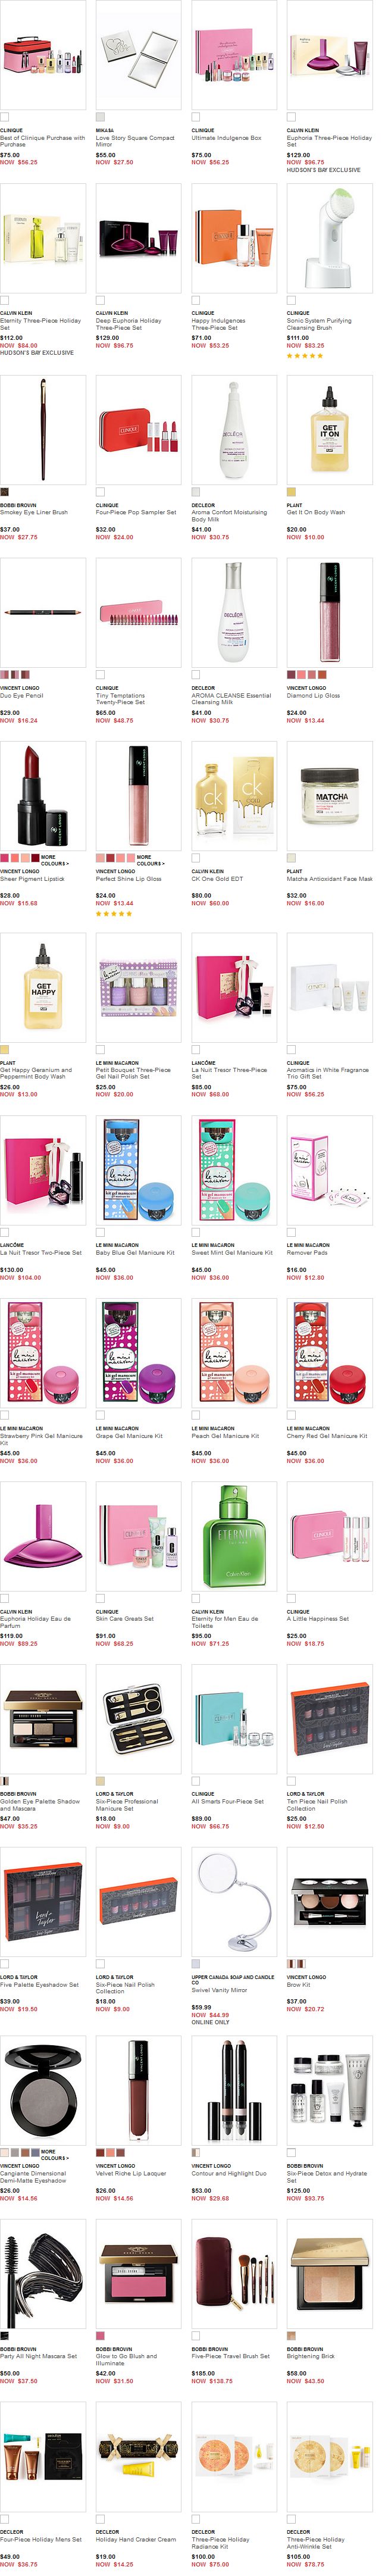Pick the dark swatch under Smokey Eye Liner Brush
The height and width of the screenshot is (2576, 382).
point(5,491)
